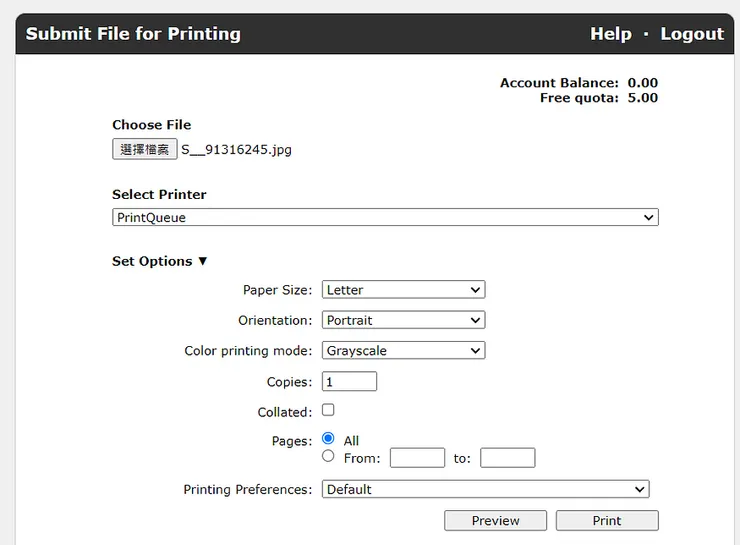740x545 pixels.
Task: Open the Color printing mode dropdown
Action: click(x=403, y=351)
